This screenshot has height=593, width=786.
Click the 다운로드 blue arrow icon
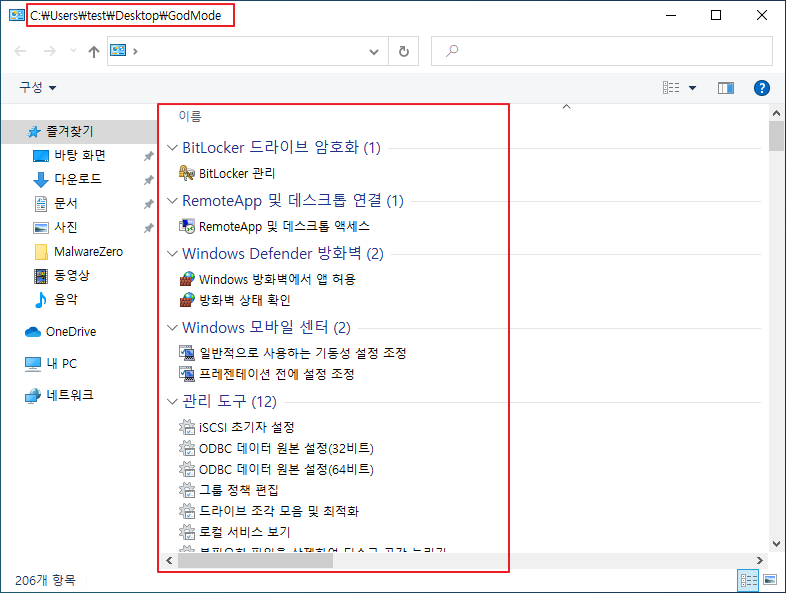(x=41, y=179)
